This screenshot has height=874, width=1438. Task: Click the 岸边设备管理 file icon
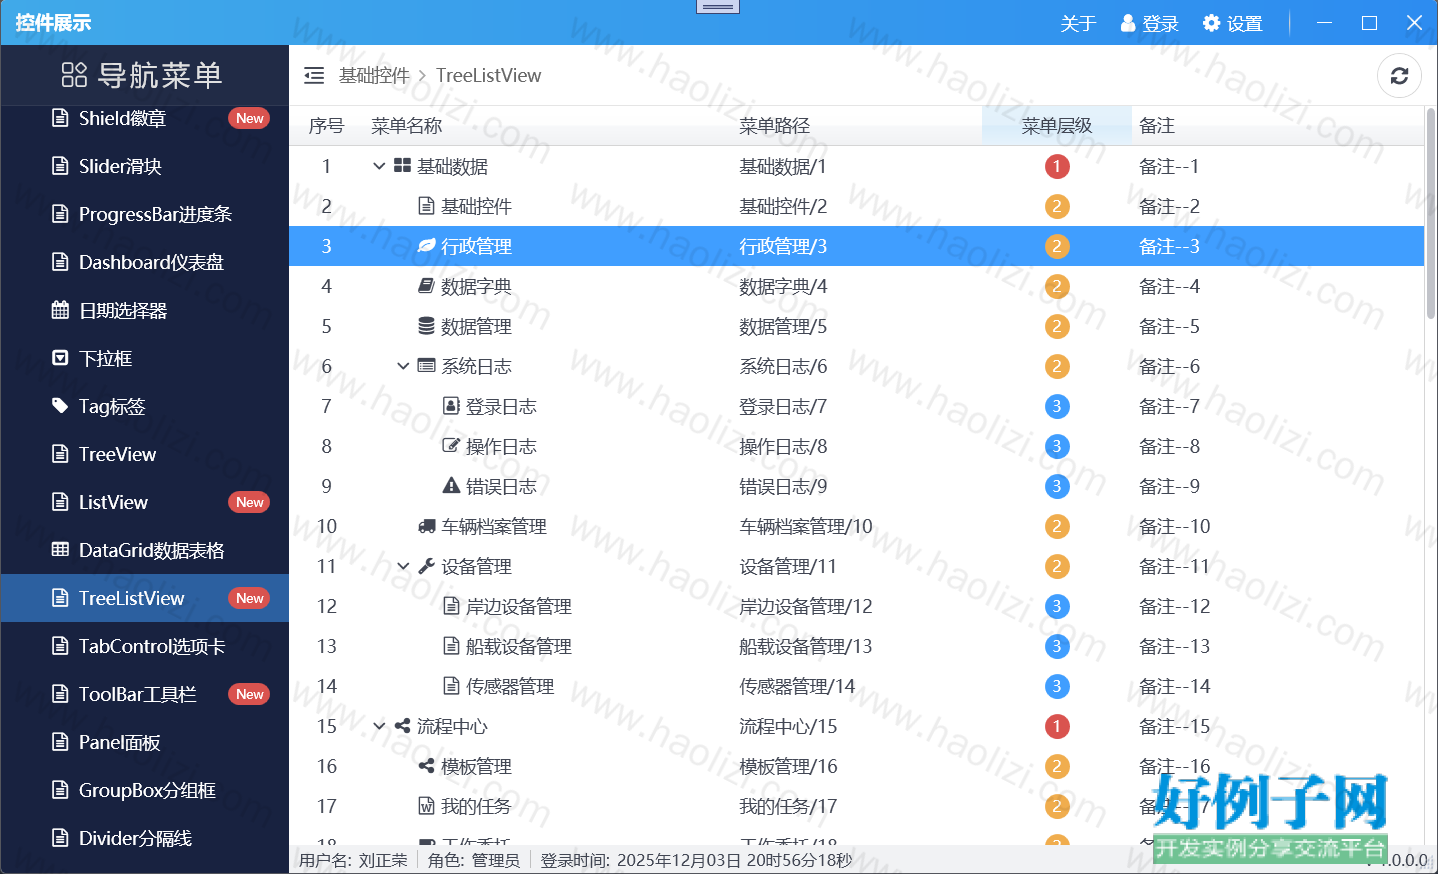pyautogui.click(x=451, y=606)
